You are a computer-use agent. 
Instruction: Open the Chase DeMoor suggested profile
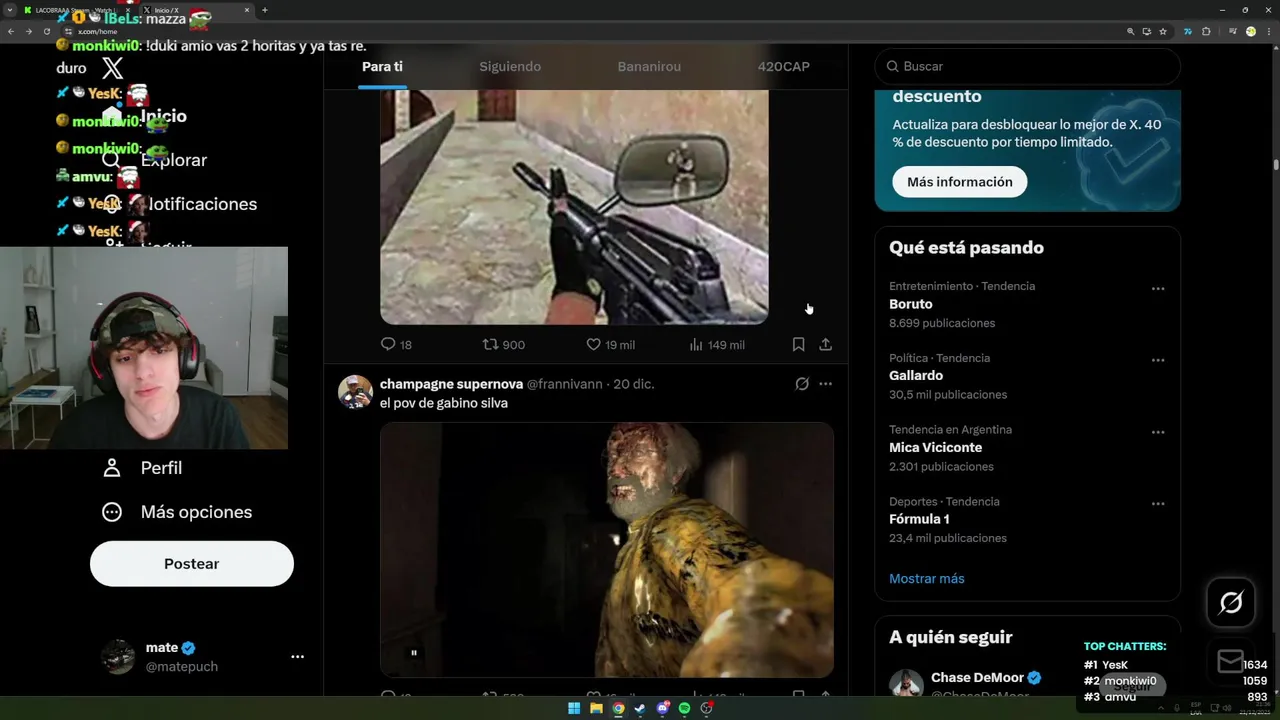tap(977, 678)
